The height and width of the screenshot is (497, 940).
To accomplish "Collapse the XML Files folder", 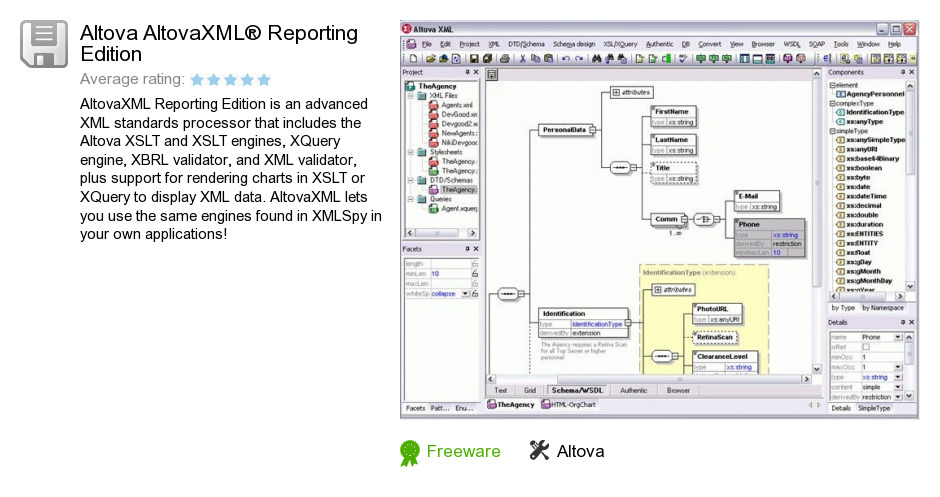I will click(411, 95).
